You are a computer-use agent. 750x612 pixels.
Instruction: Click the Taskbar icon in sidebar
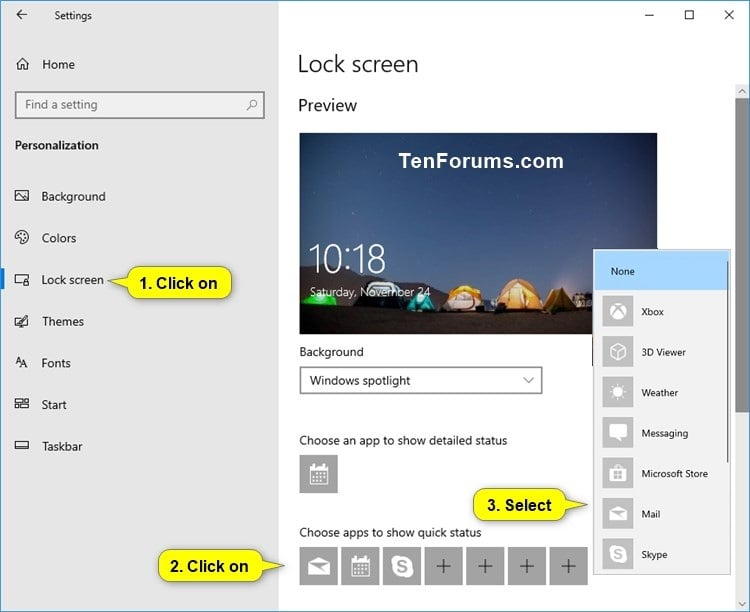(x=22, y=445)
